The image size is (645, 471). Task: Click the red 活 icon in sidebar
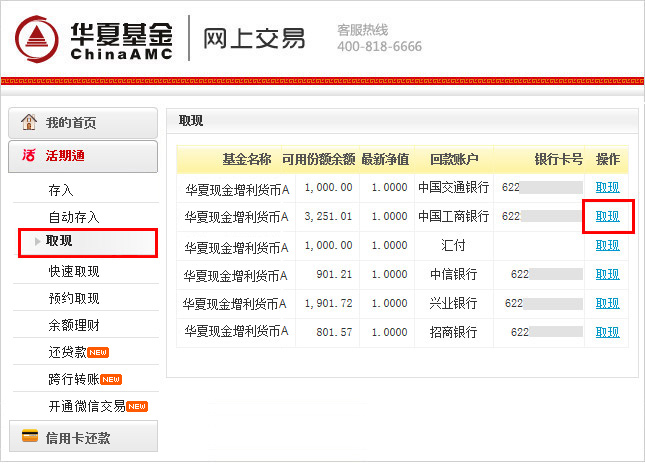28,155
